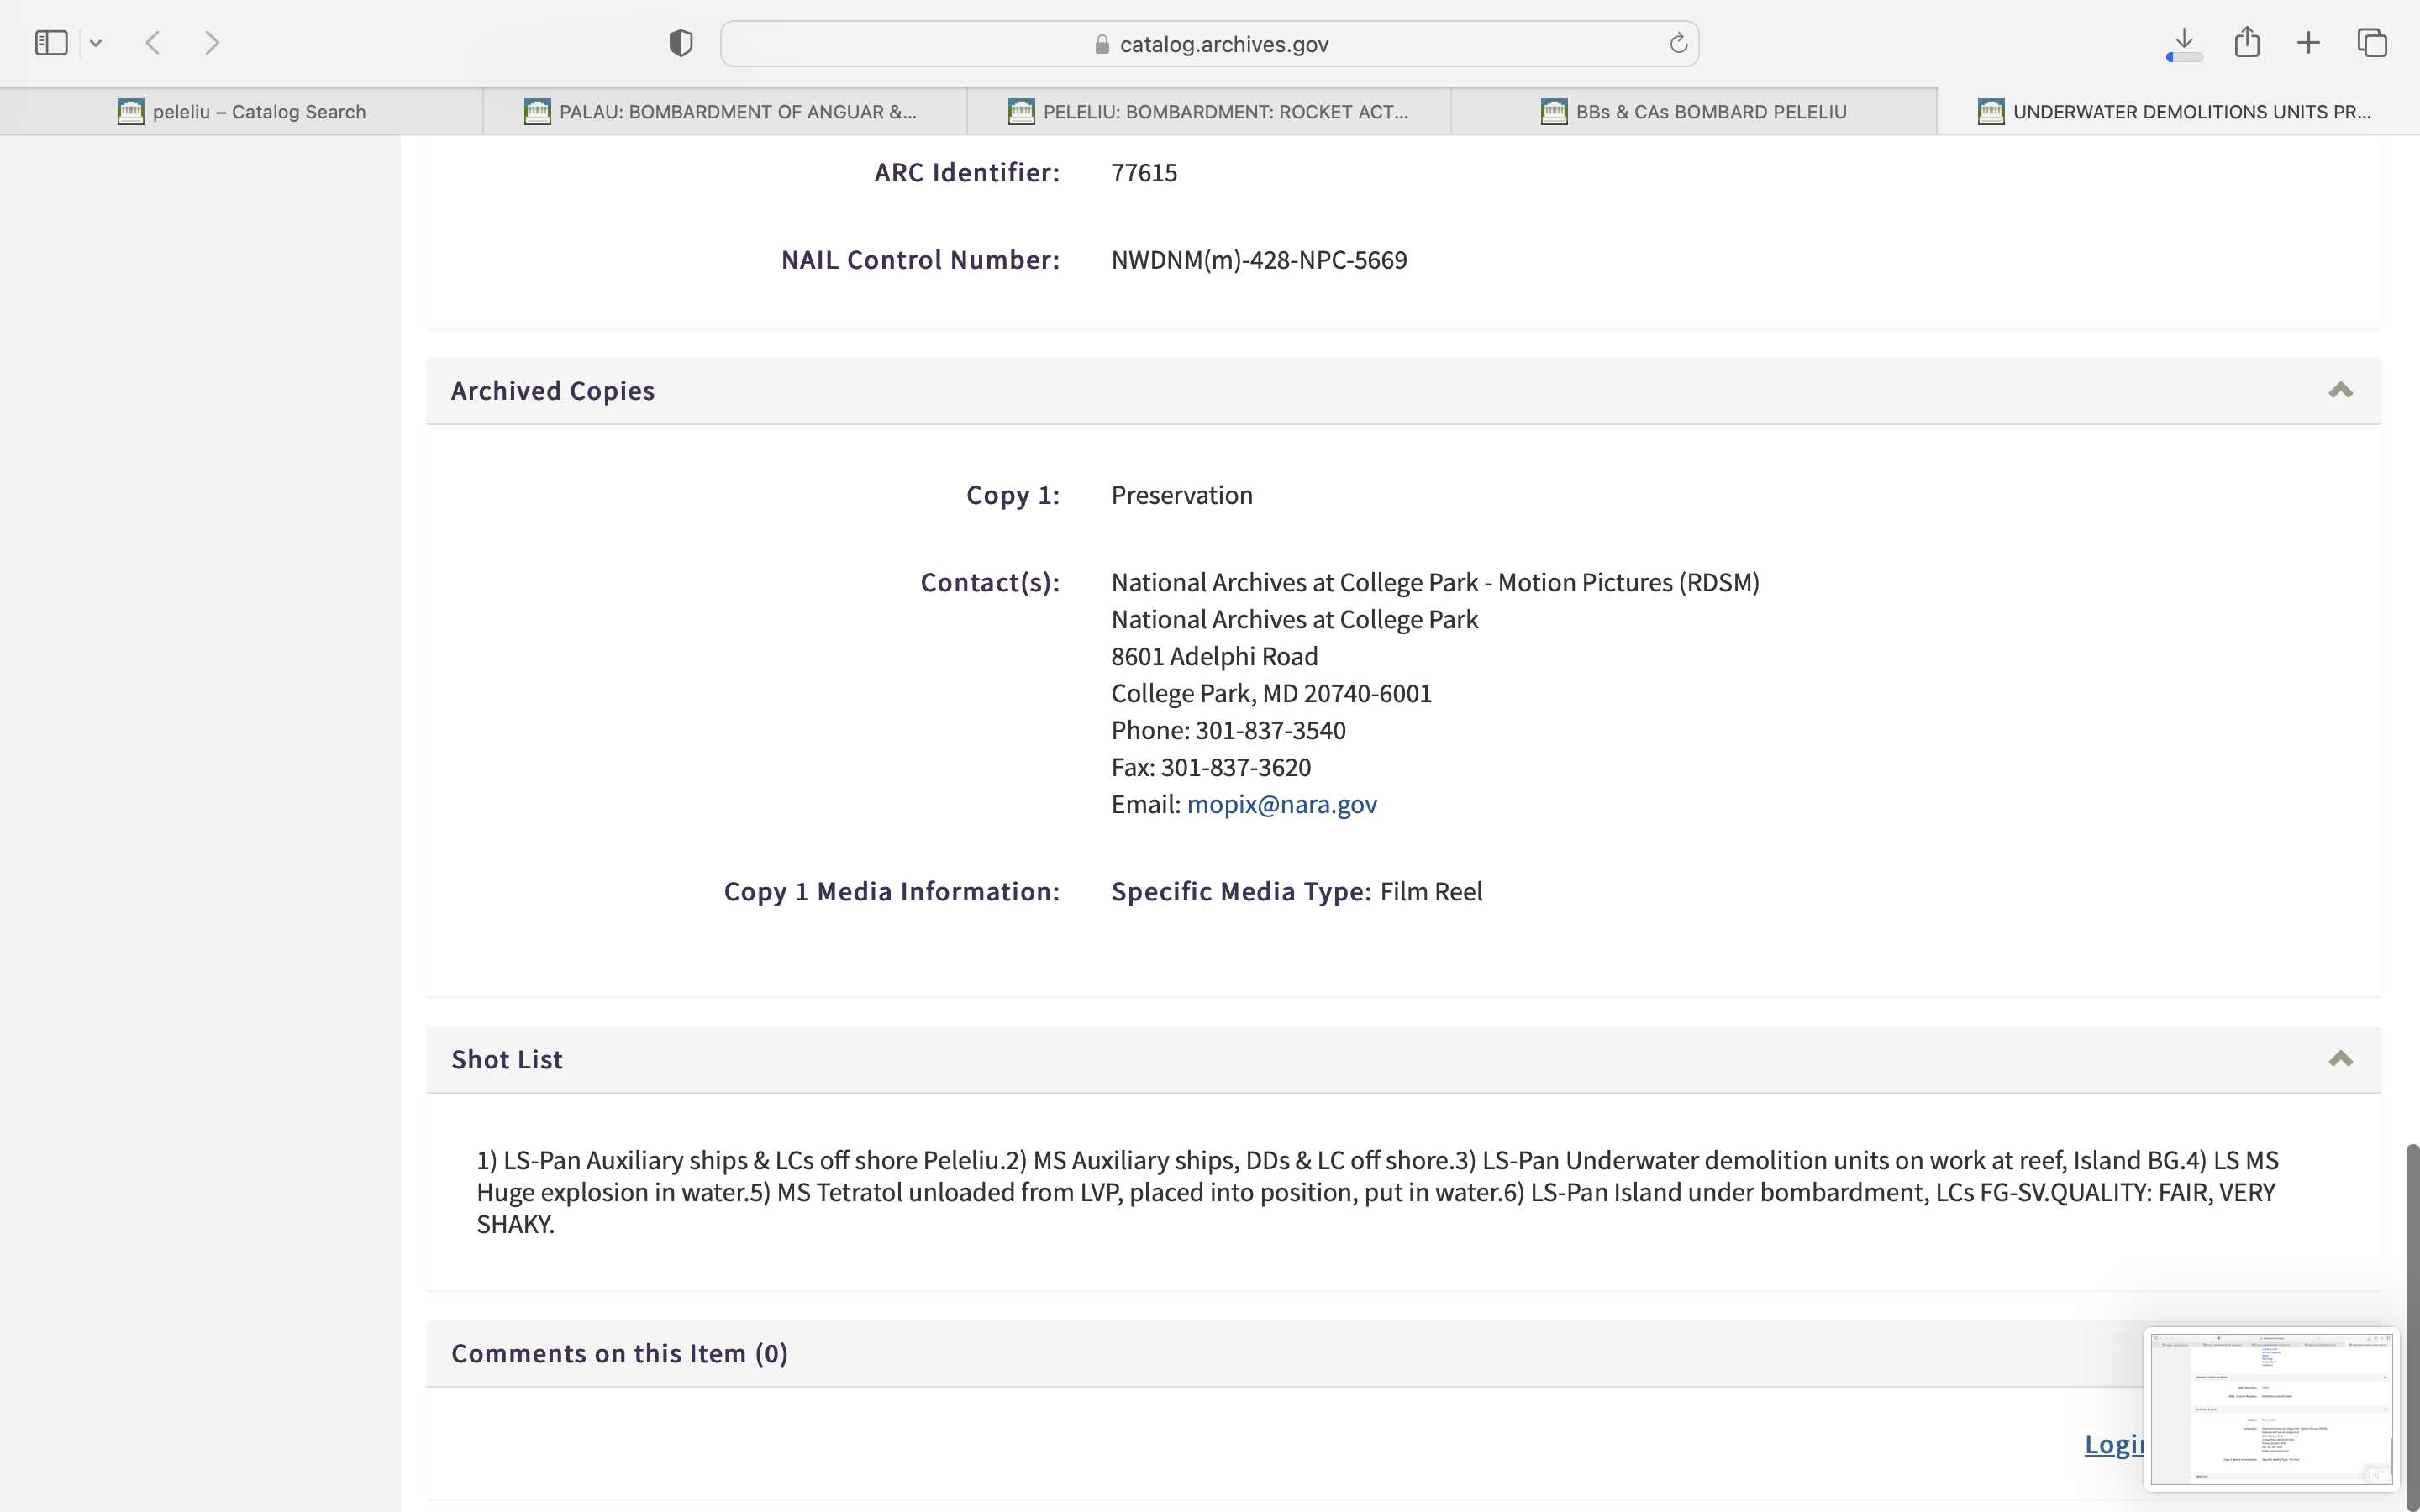The height and width of the screenshot is (1512, 2420).
Task: Go forward with the forward arrow
Action: click(x=212, y=43)
